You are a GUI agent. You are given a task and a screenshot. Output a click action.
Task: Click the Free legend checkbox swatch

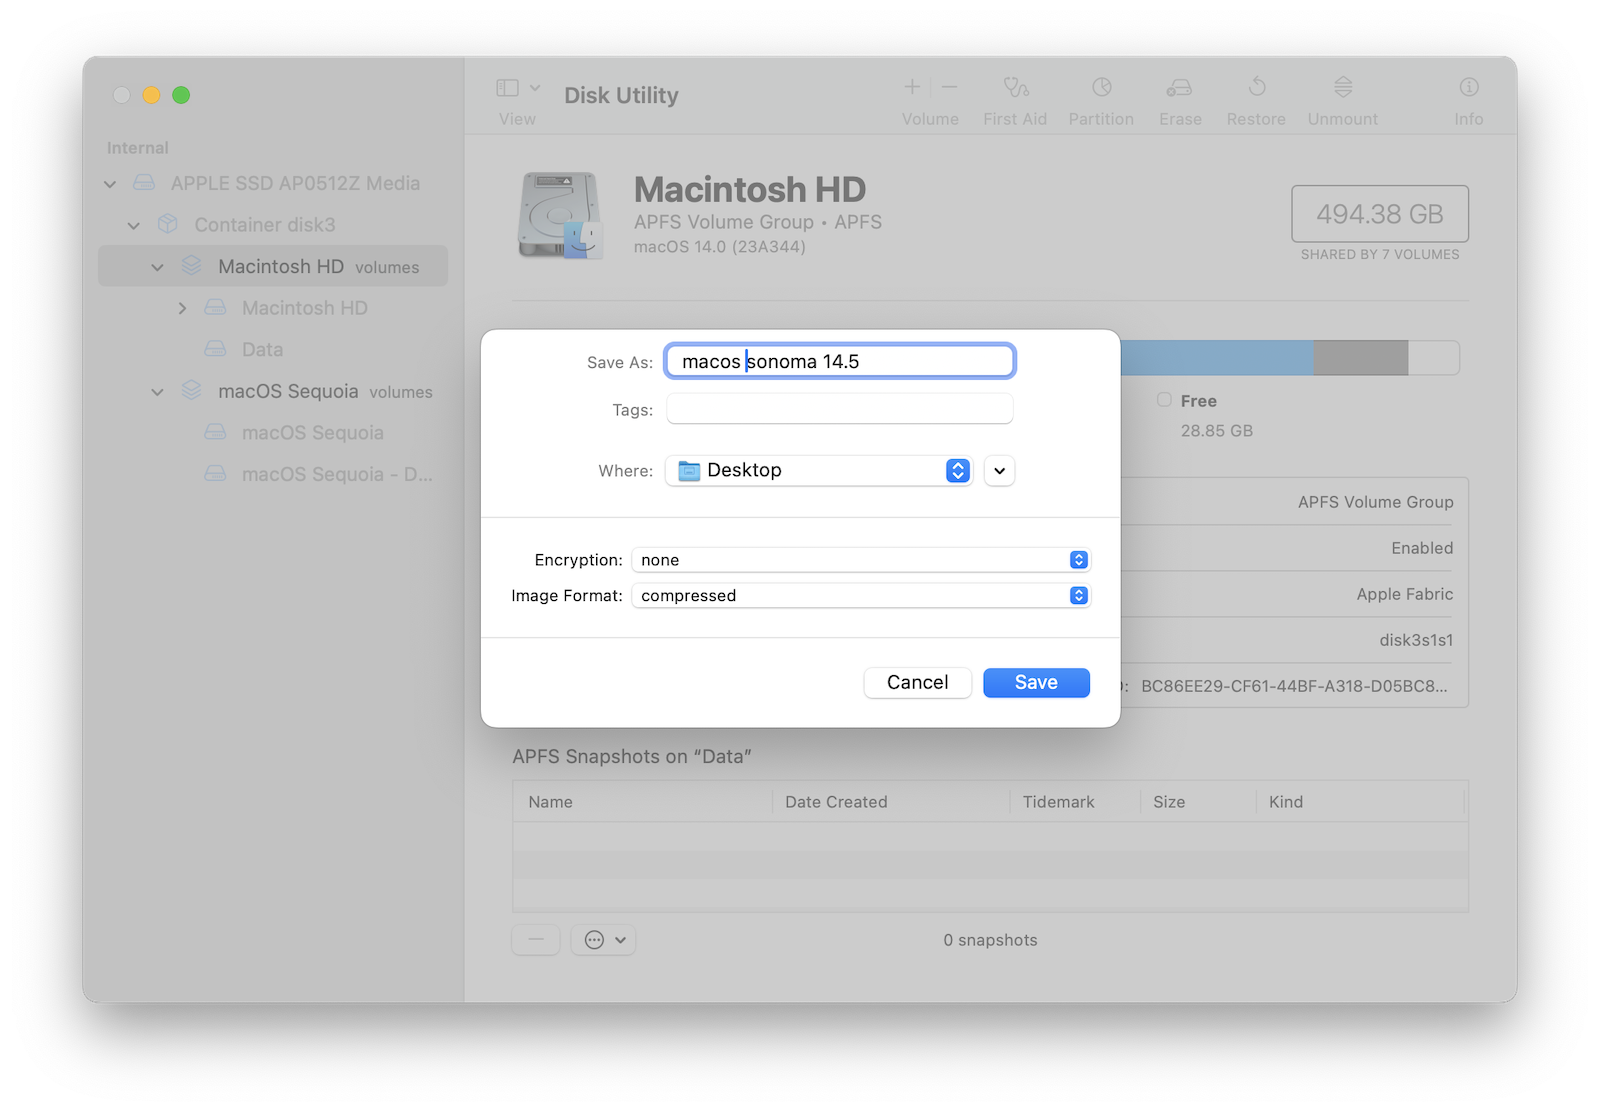[1164, 400]
